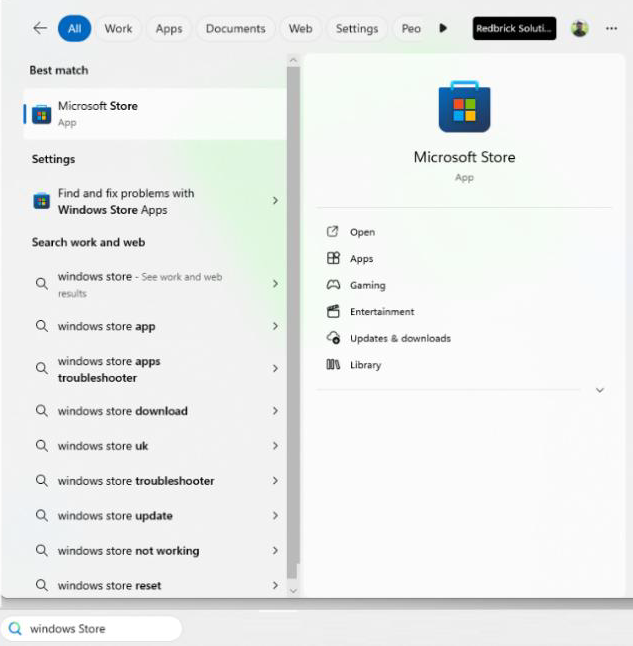Select the 'windows store update' suggestion
The height and width of the screenshot is (646, 633).
(x=155, y=516)
